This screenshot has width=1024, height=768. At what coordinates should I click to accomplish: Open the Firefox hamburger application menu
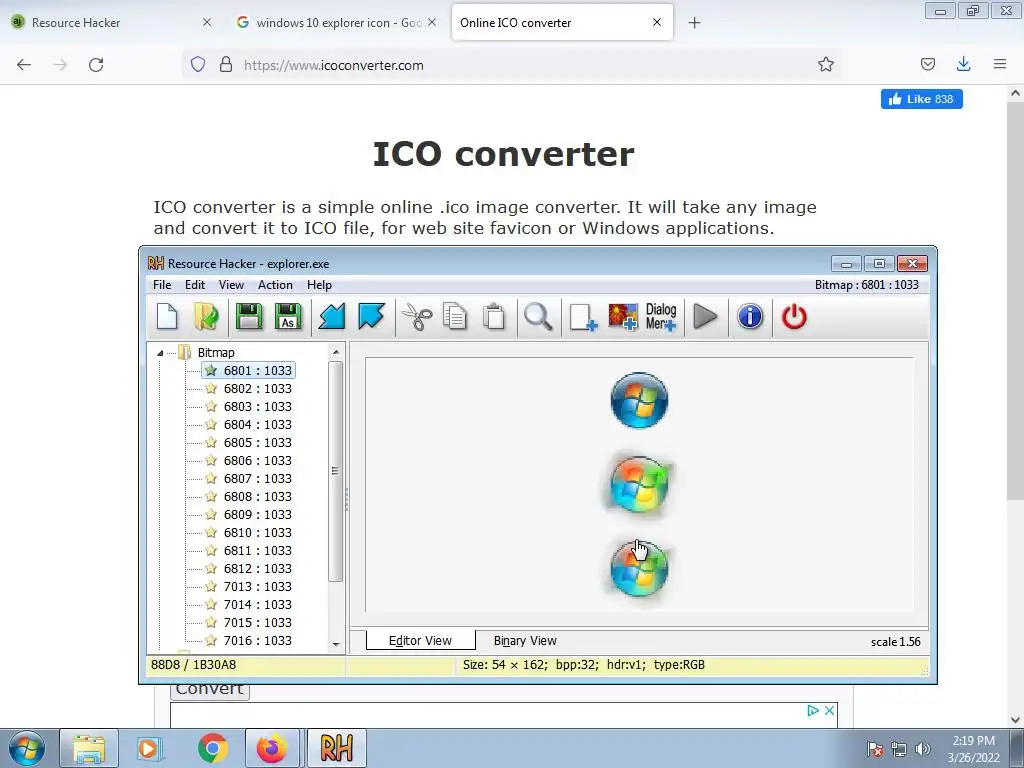(x=1000, y=64)
